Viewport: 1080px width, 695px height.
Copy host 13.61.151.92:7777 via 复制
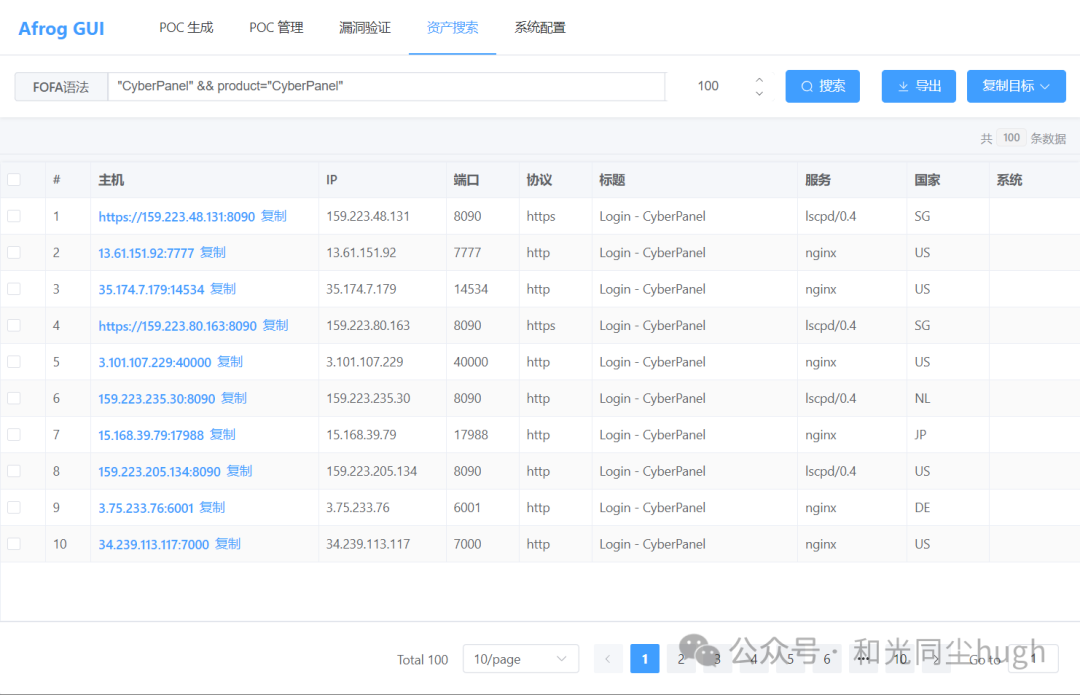click(213, 253)
